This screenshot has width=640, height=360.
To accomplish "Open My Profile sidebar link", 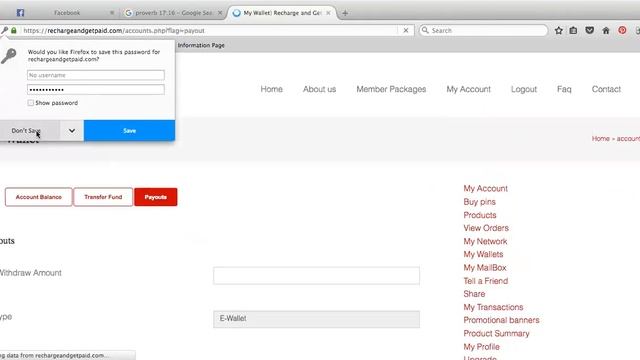I will [x=481, y=347].
